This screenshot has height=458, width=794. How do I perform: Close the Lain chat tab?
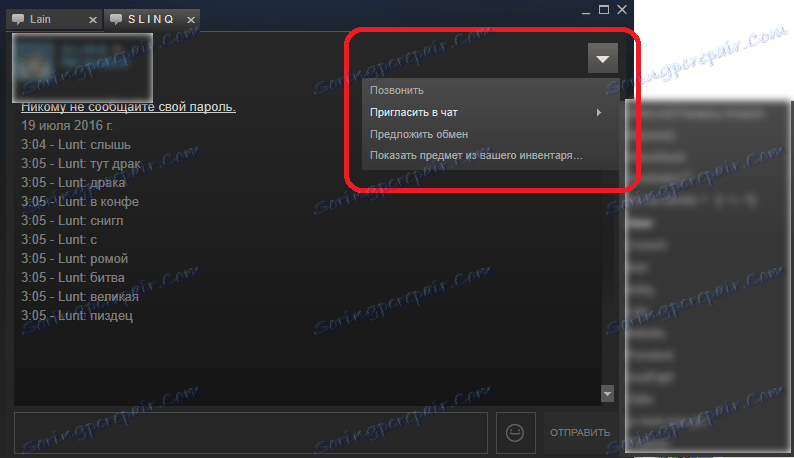coord(93,20)
